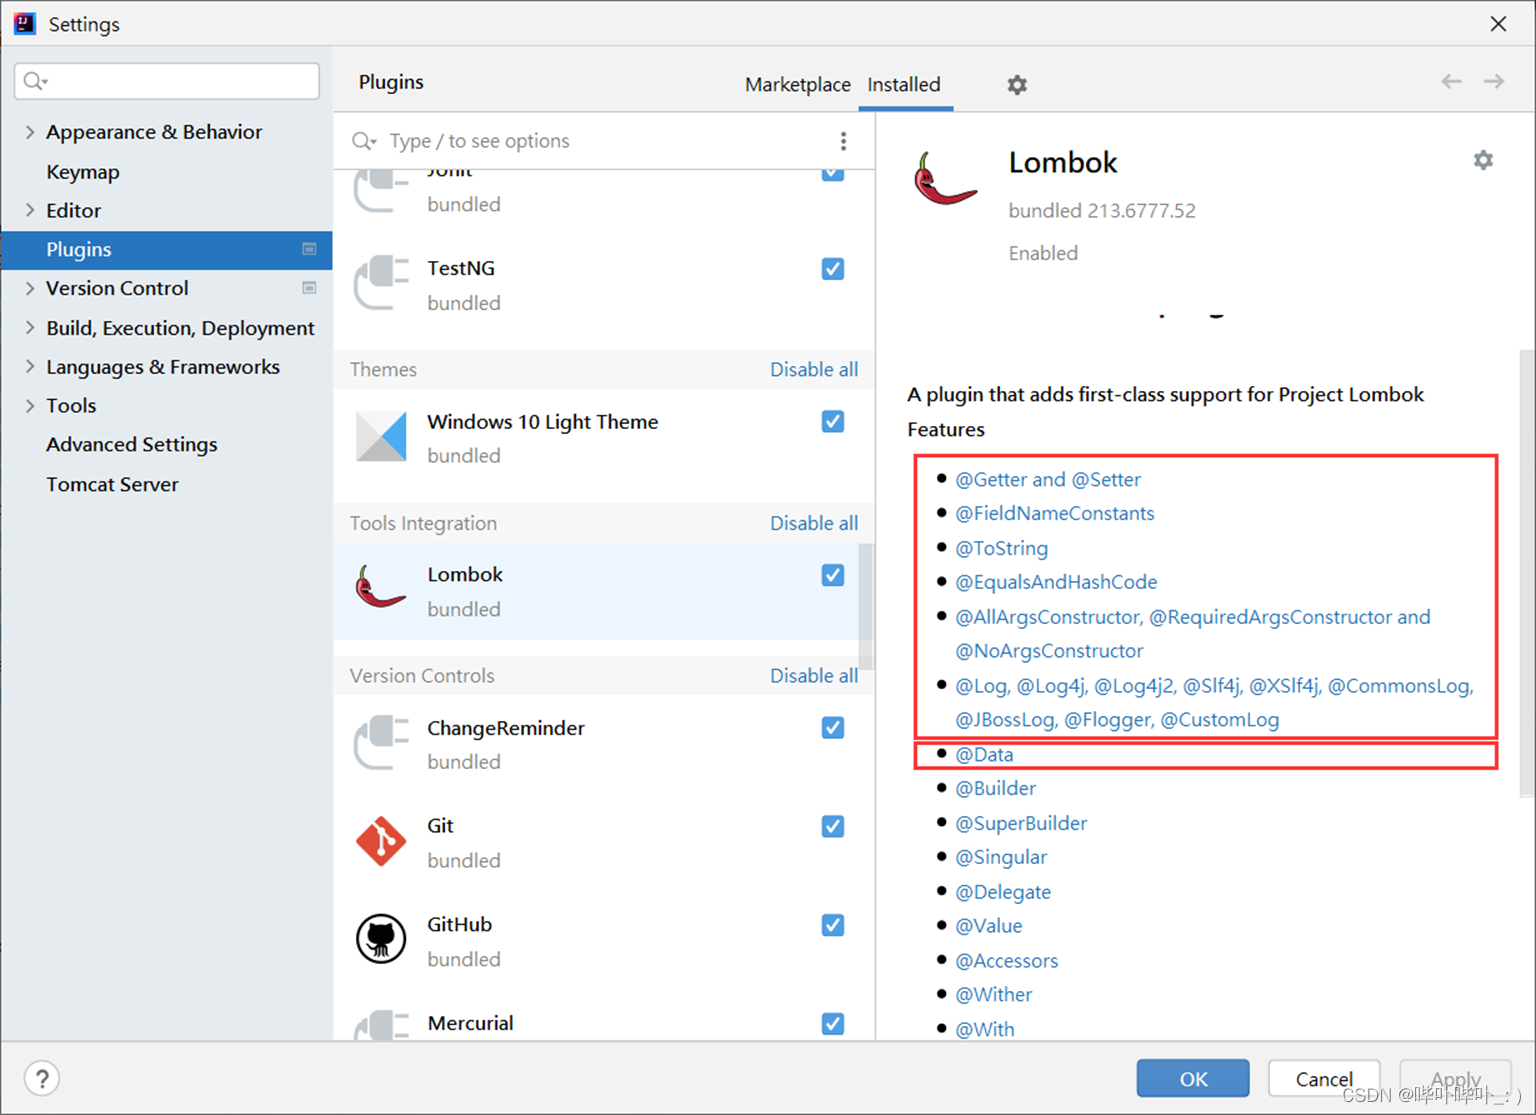Open the @SuperBuilder link
The height and width of the screenshot is (1115, 1536).
(x=1021, y=823)
